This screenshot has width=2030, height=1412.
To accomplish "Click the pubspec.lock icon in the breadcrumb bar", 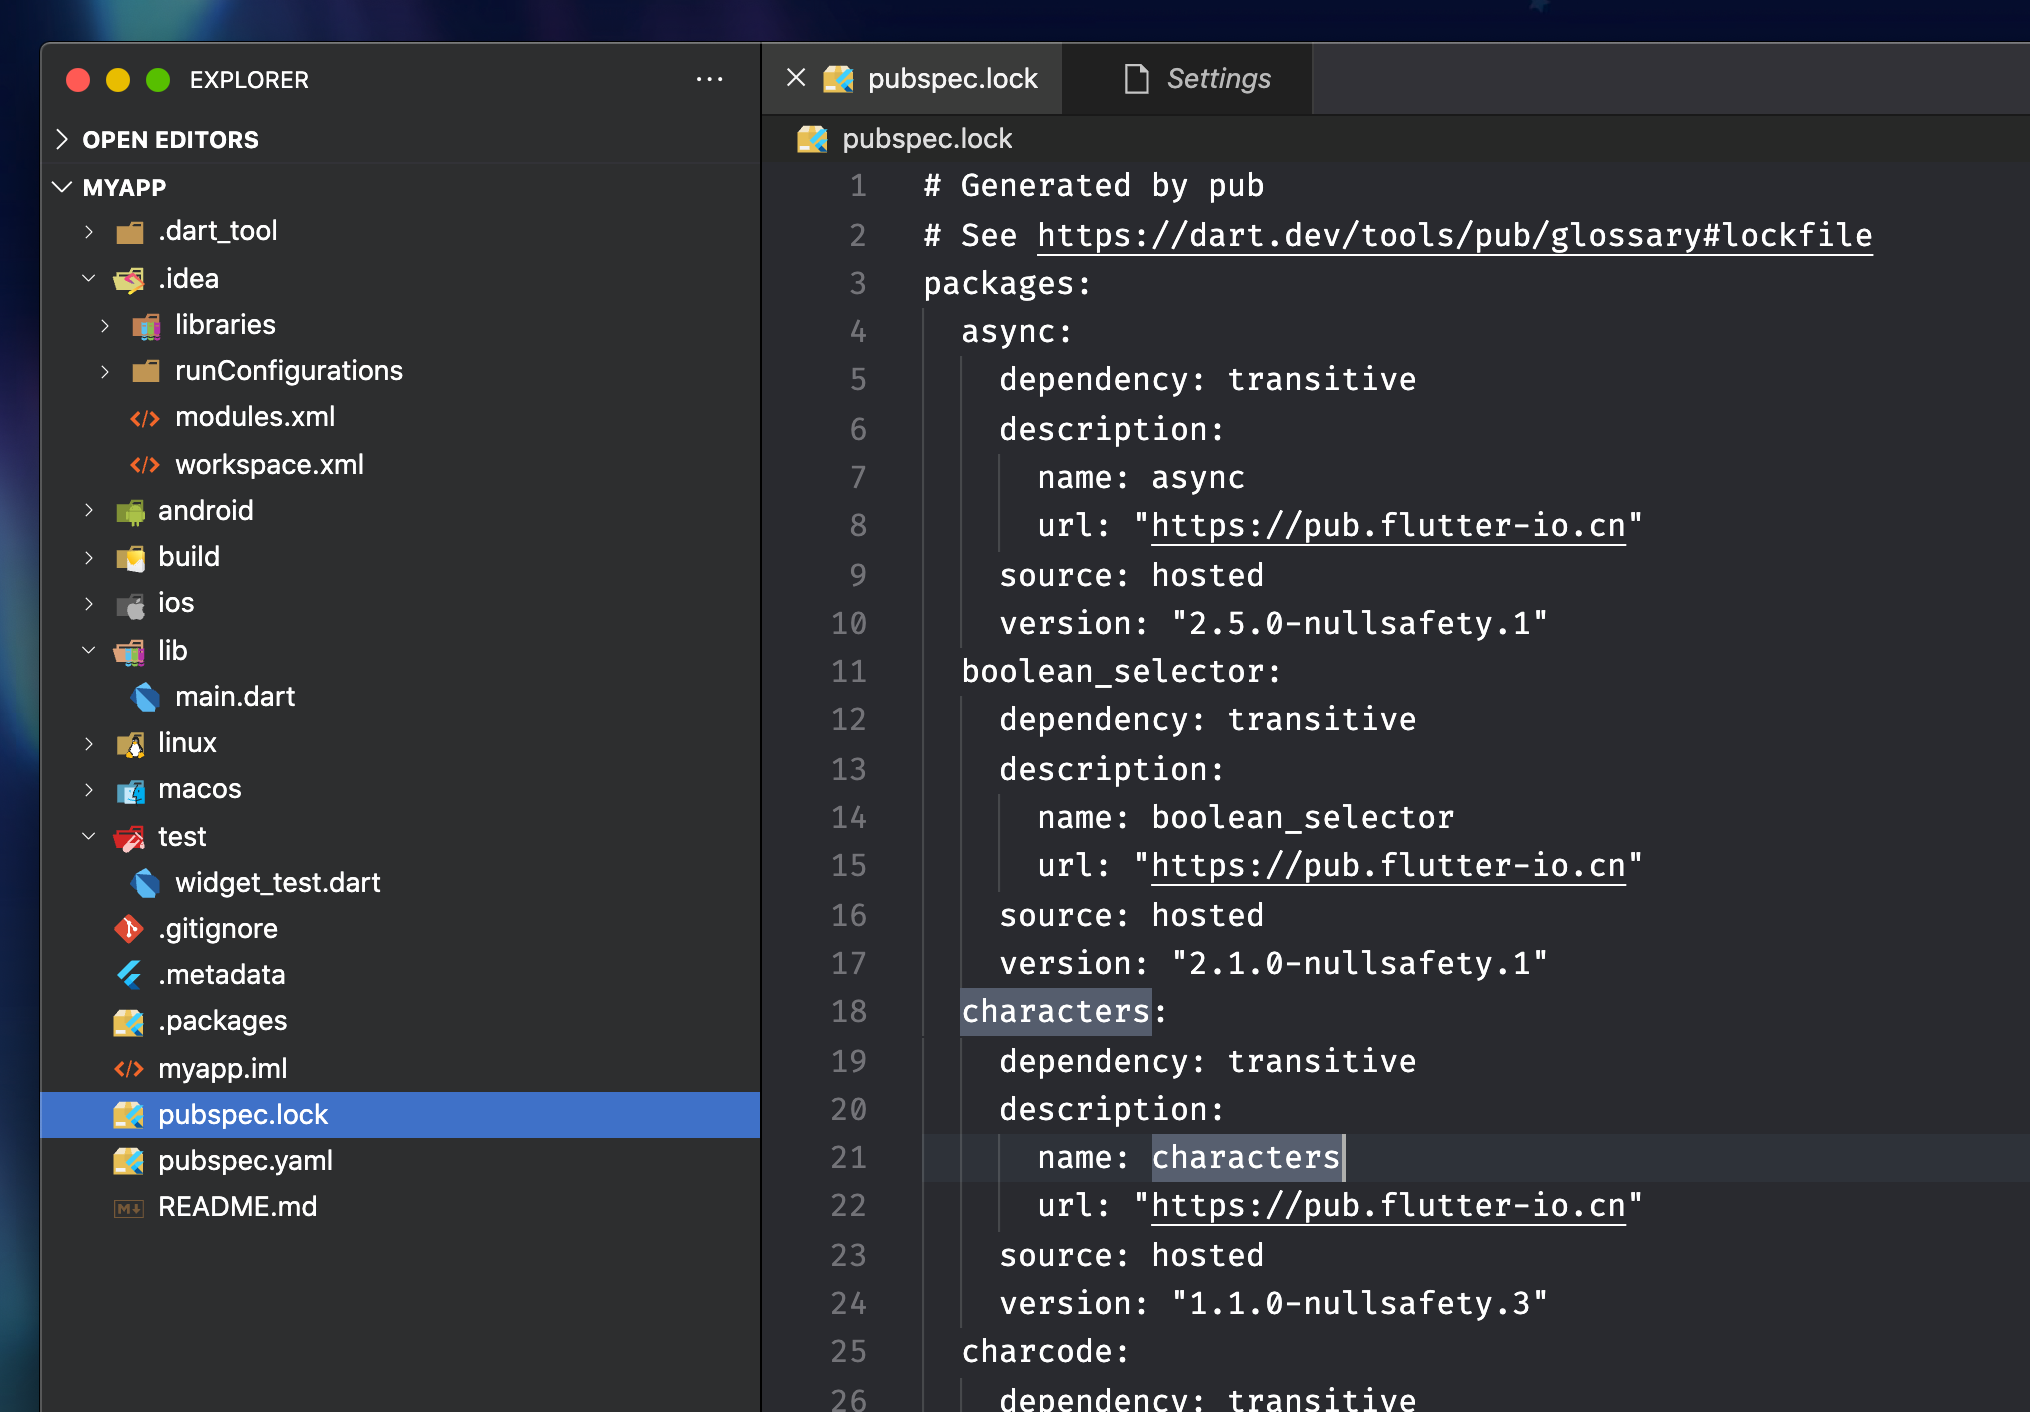I will pyautogui.click(x=811, y=139).
